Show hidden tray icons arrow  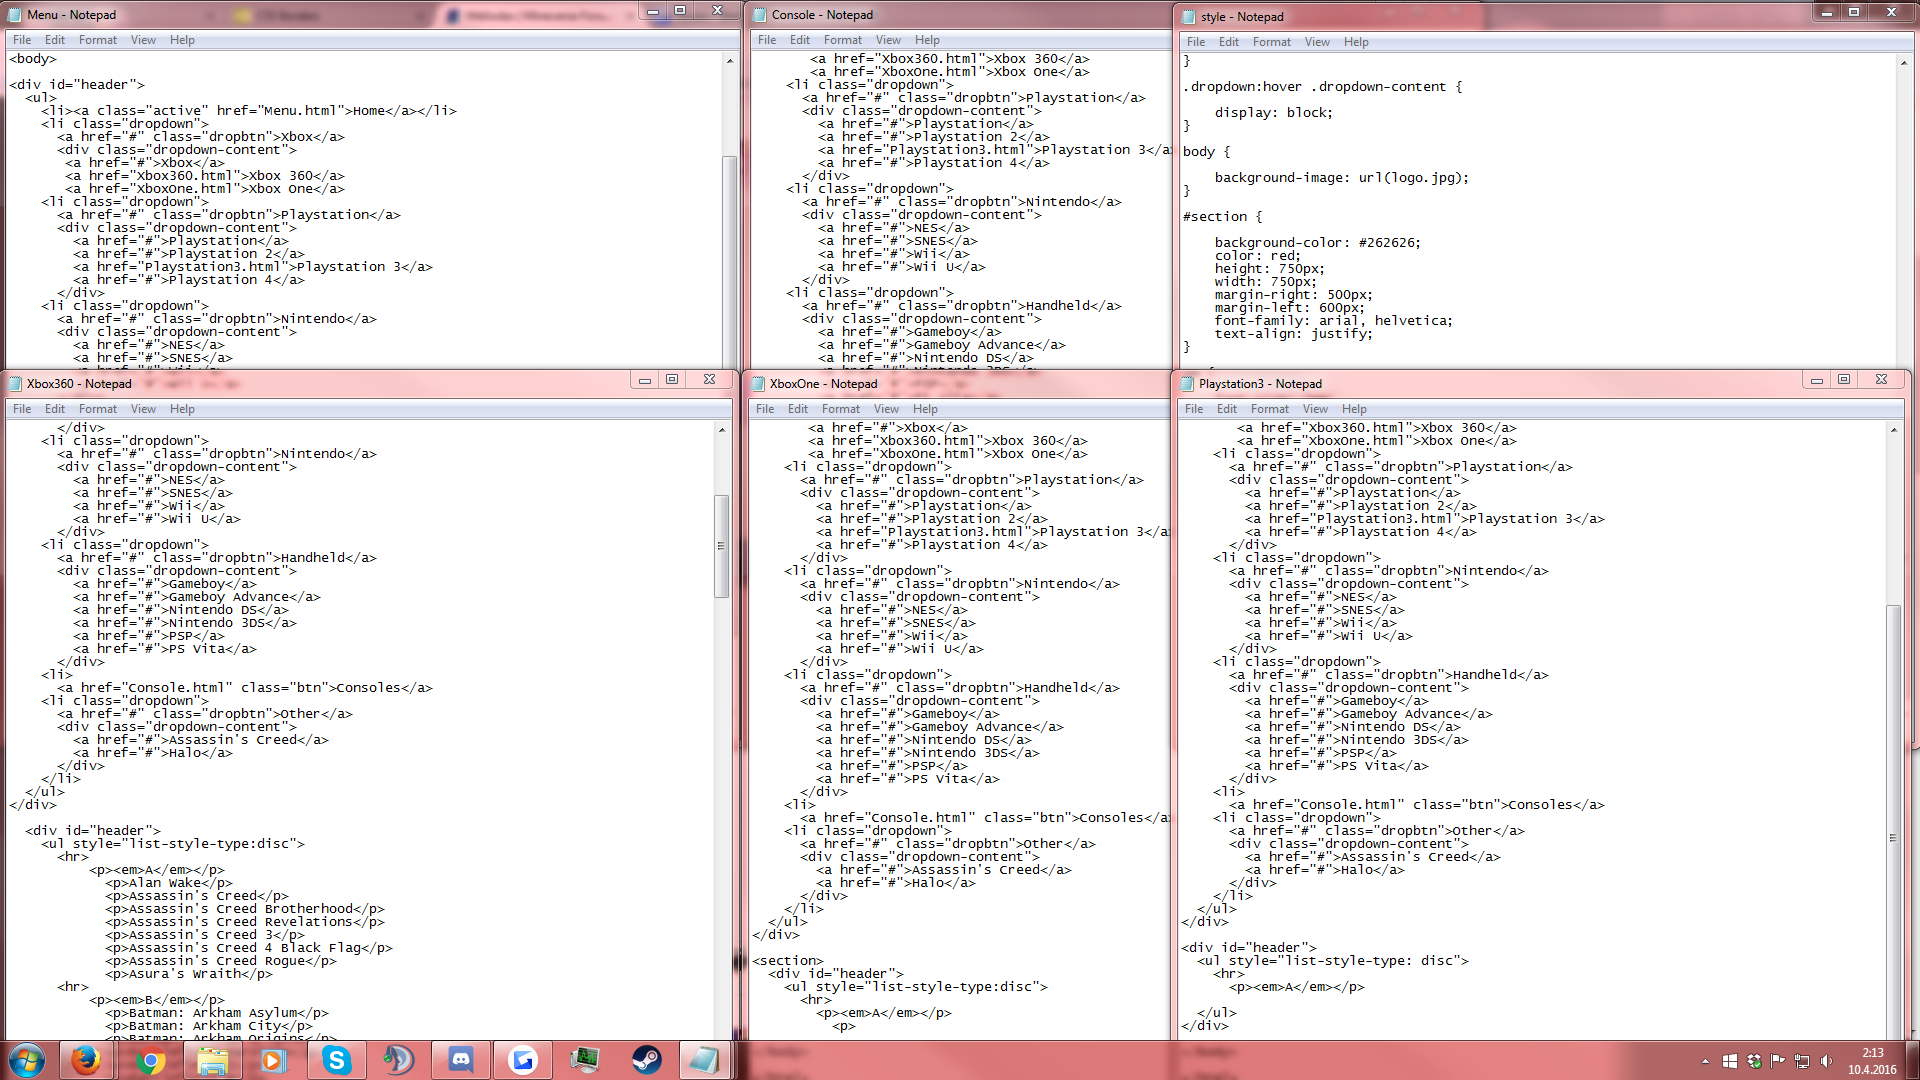[x=1705, y=1061]
